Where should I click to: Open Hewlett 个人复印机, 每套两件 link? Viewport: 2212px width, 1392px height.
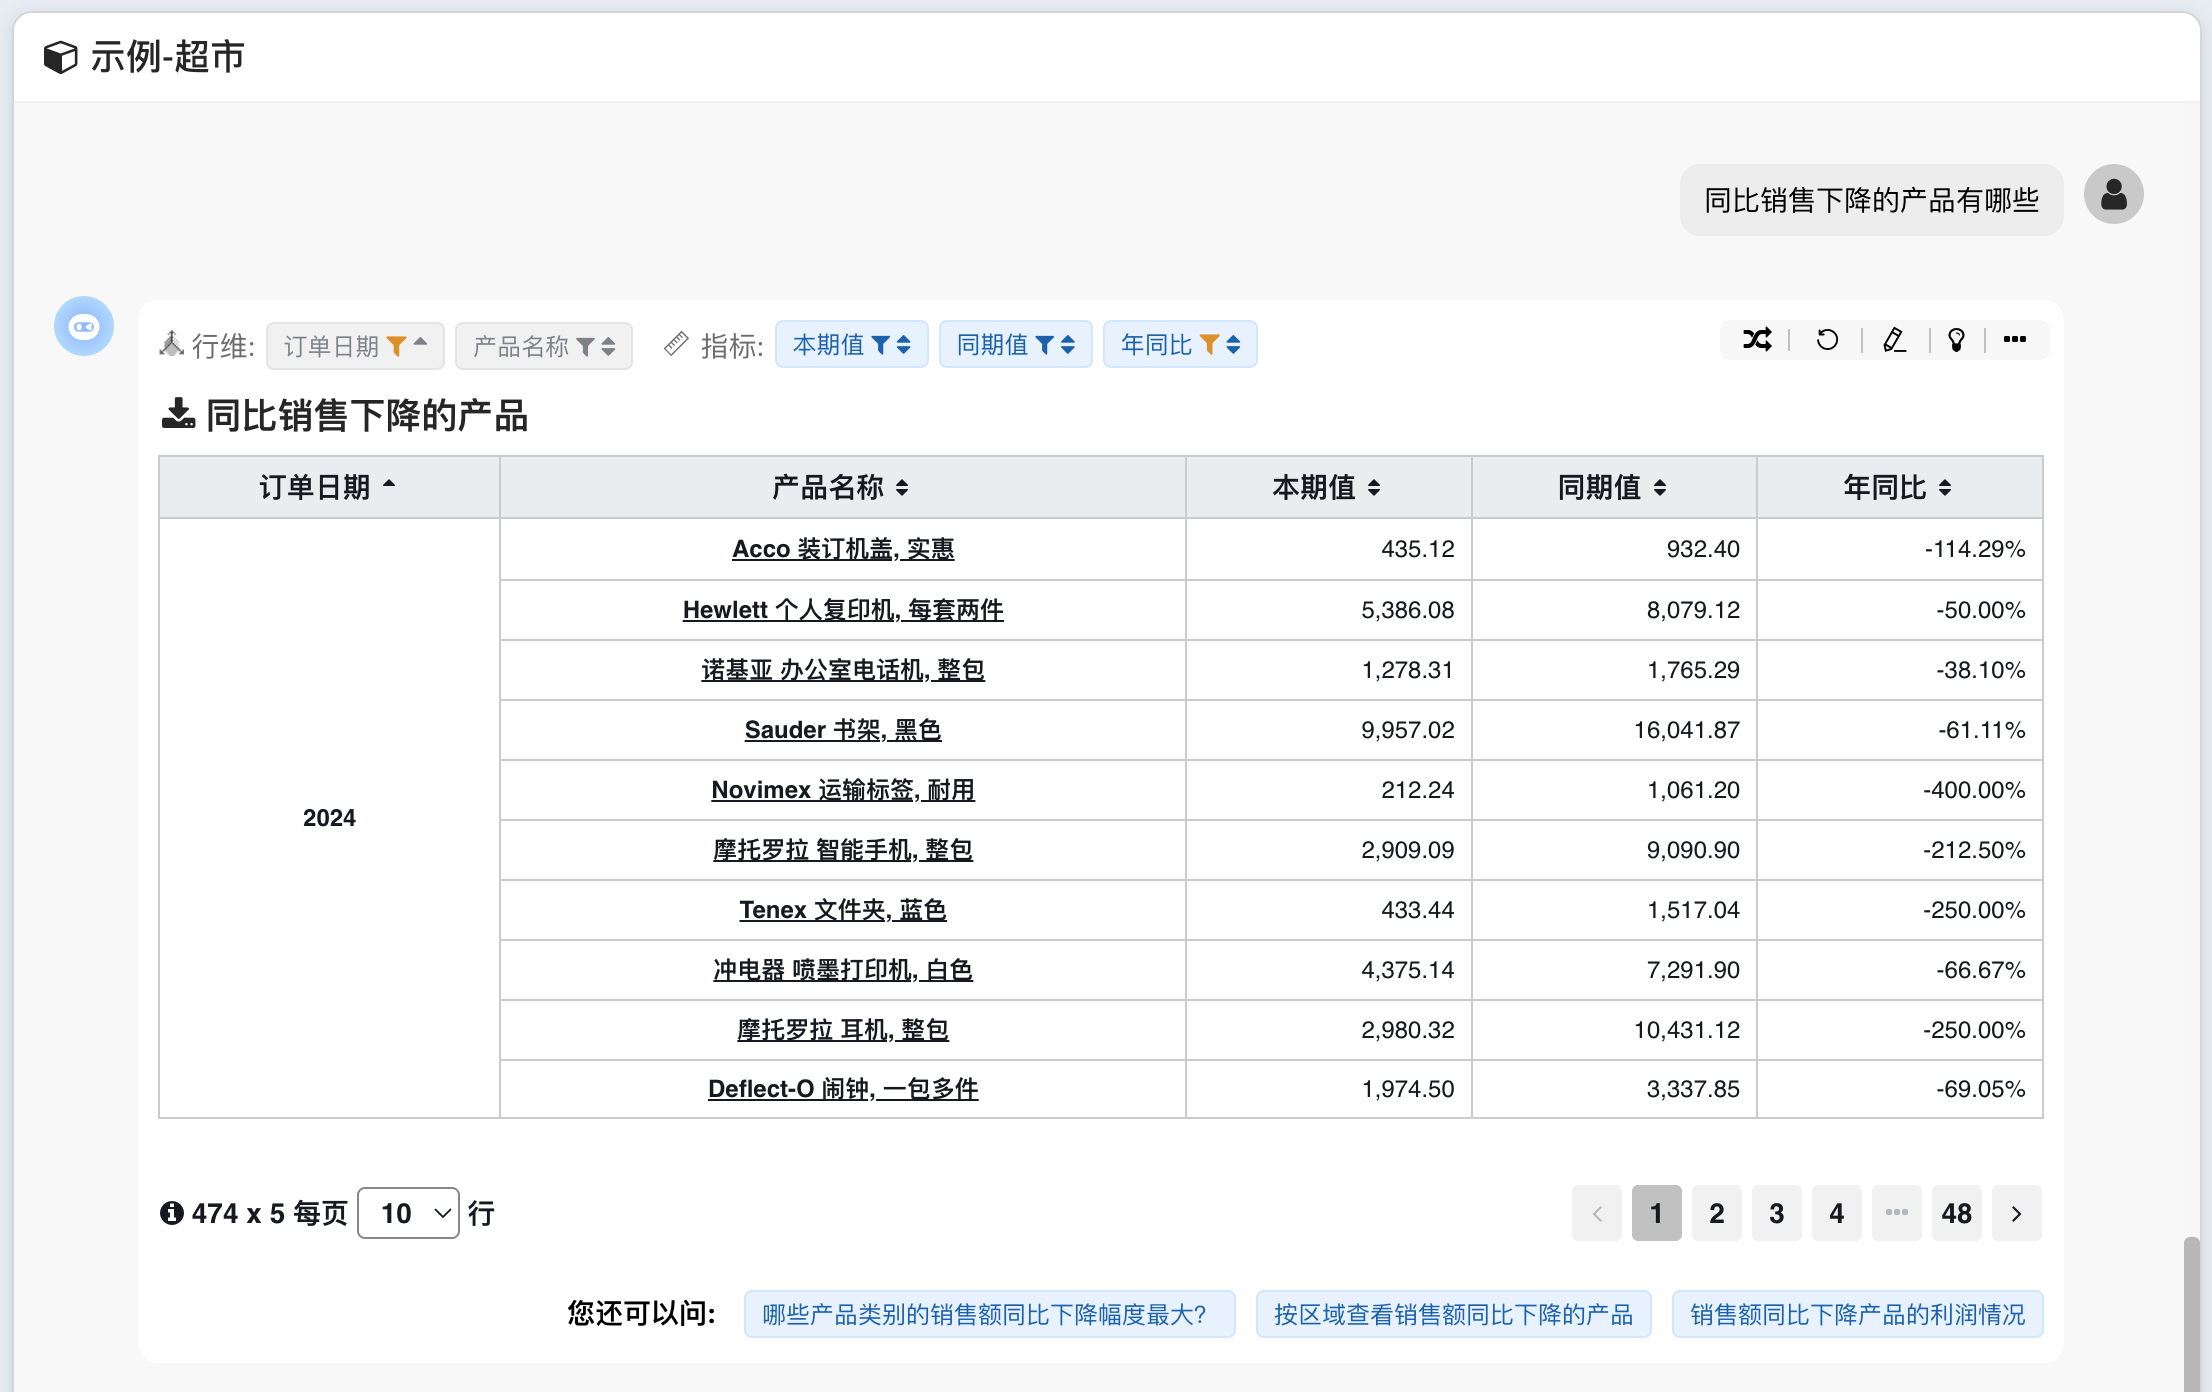pos(843,610)
